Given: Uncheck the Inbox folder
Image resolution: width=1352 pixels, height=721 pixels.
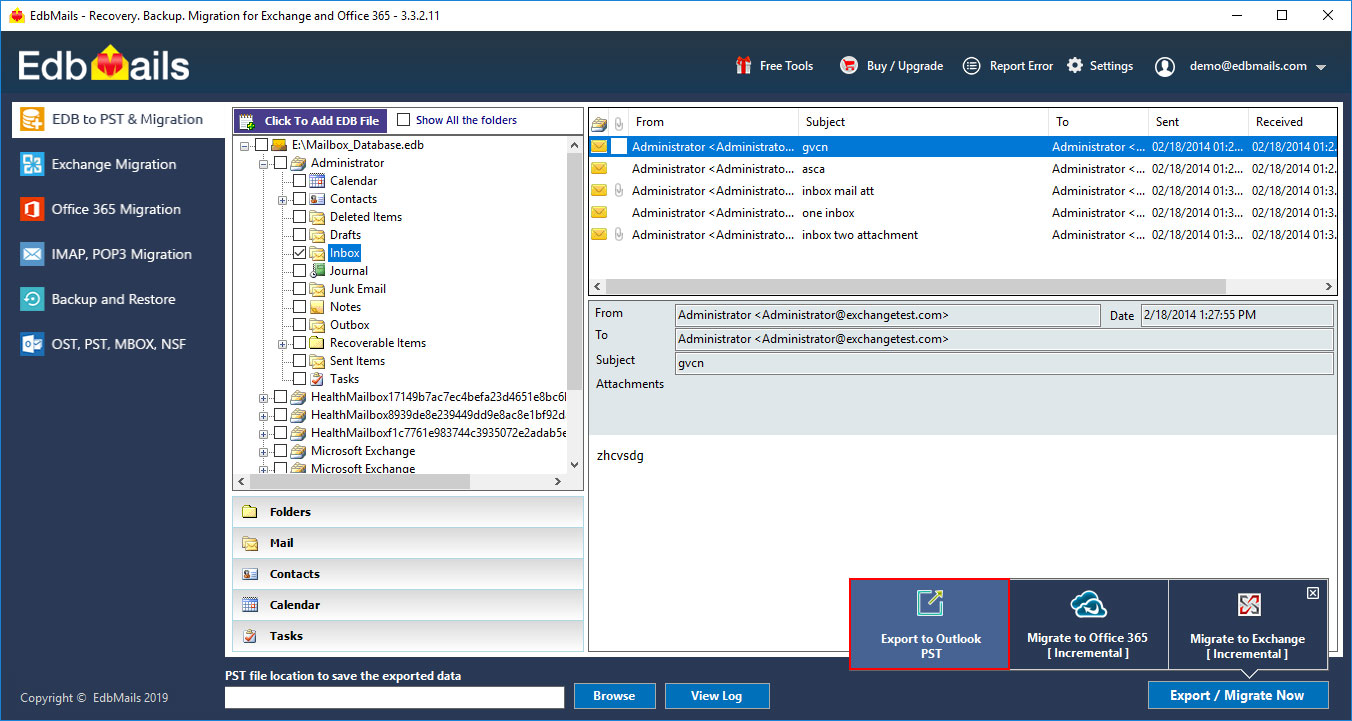Looking at the screenshot, I should click(299, 252).
